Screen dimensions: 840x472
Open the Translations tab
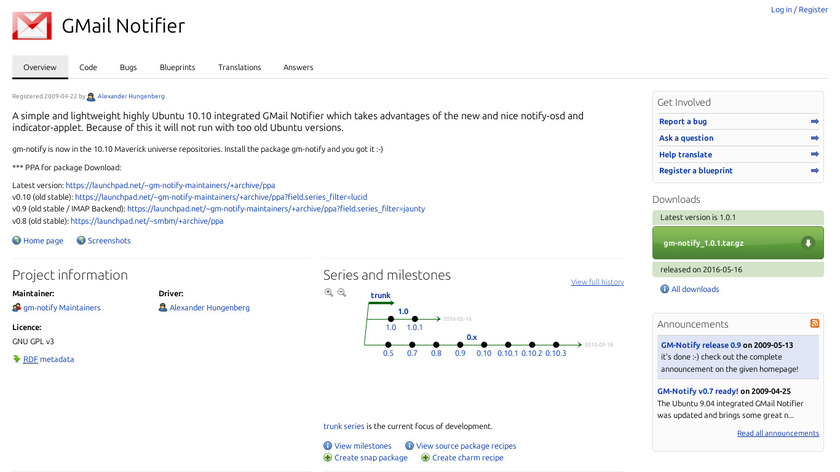(239, 67)
